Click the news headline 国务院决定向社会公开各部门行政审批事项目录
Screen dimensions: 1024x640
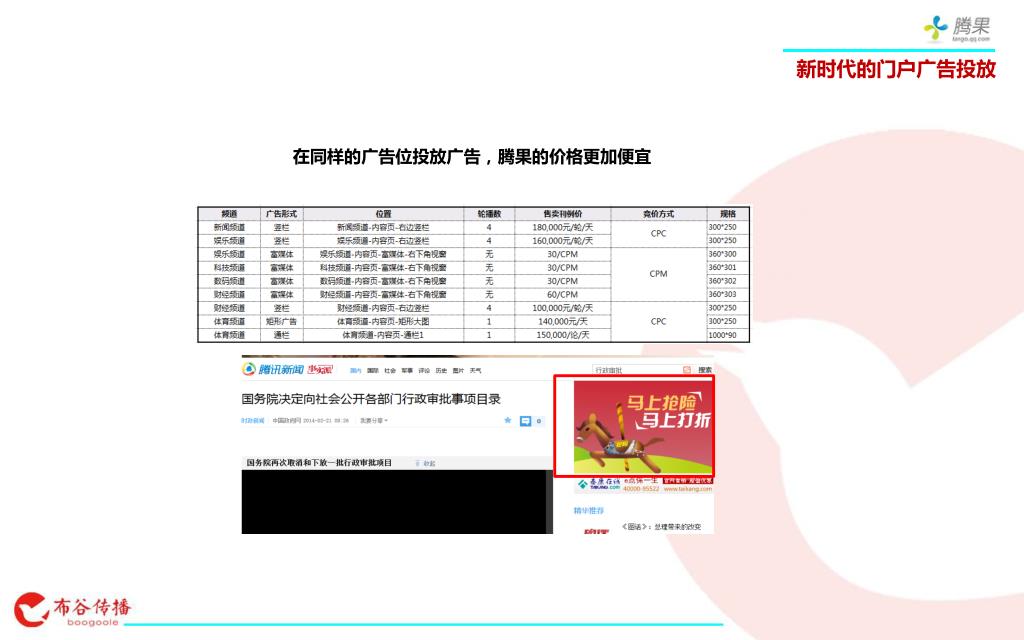point(370,399)
